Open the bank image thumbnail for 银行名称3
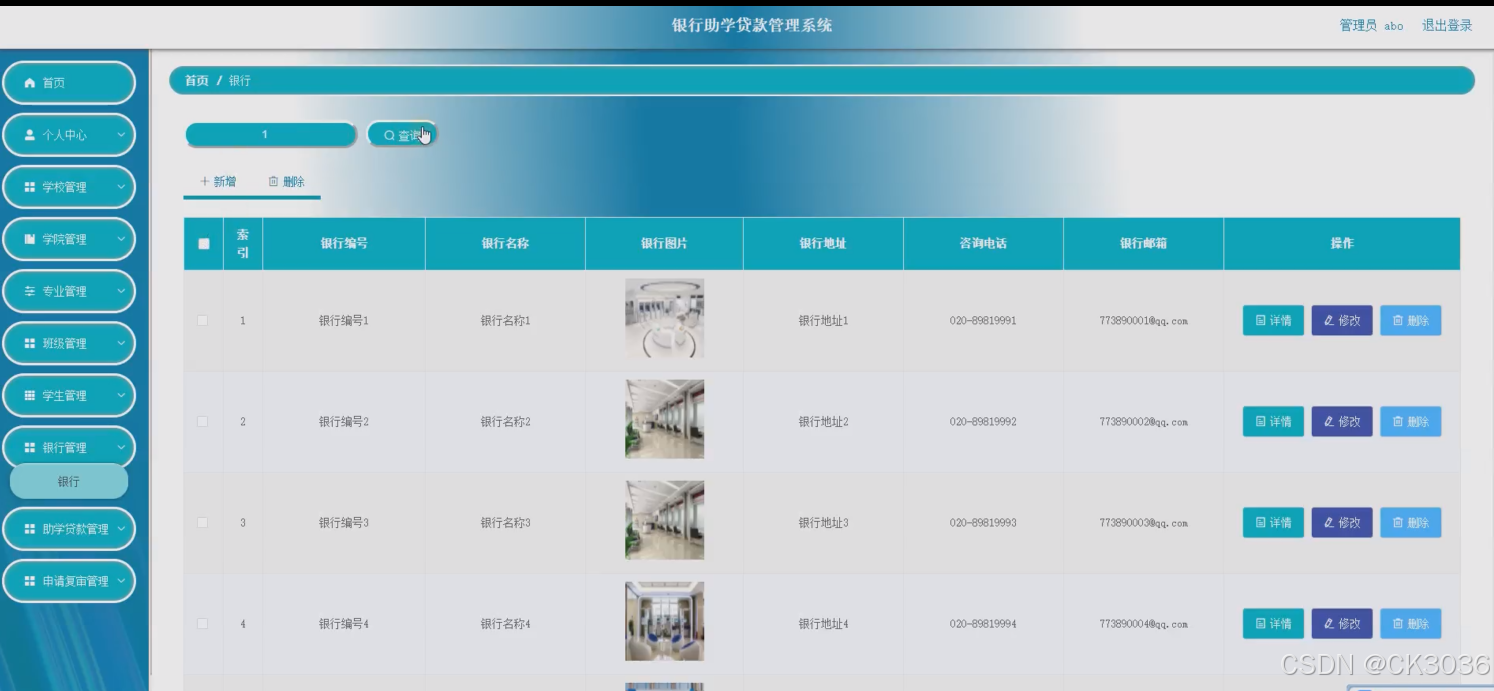The height and width of the screenshot is (691, 1494). click(664, 520)
